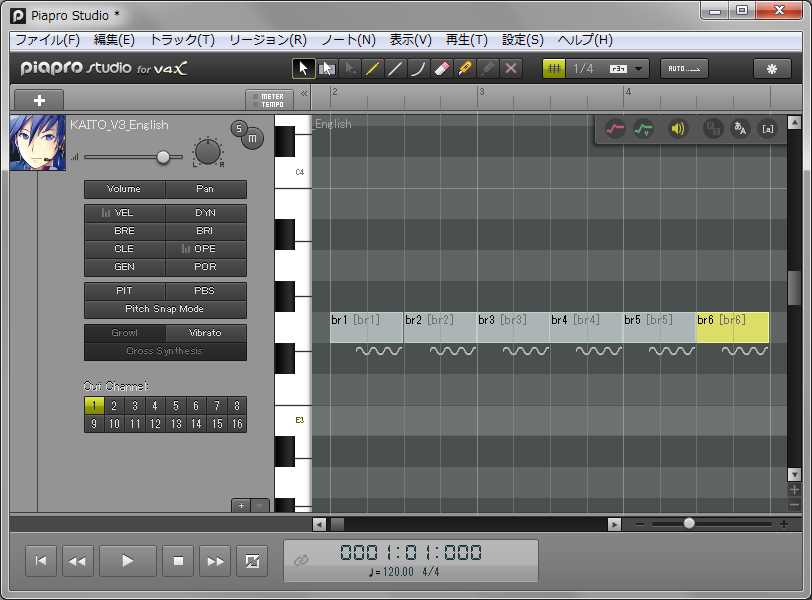This screenshot has width=812, height=600.
Task: Click the pan knob dial
Action: tap(208, 152)
